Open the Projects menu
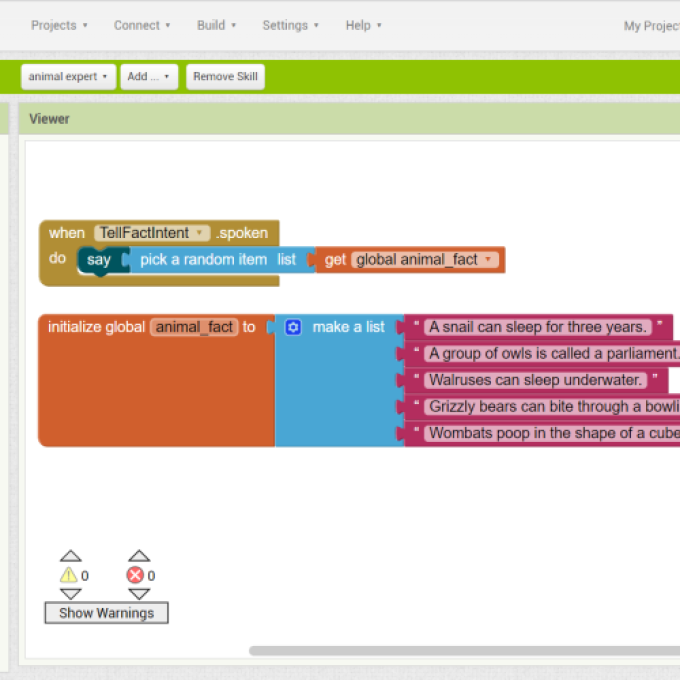 59,25
